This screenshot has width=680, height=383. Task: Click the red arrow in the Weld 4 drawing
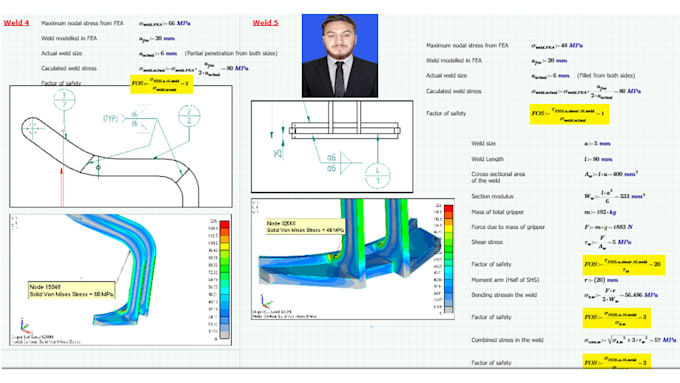[62, 187]
